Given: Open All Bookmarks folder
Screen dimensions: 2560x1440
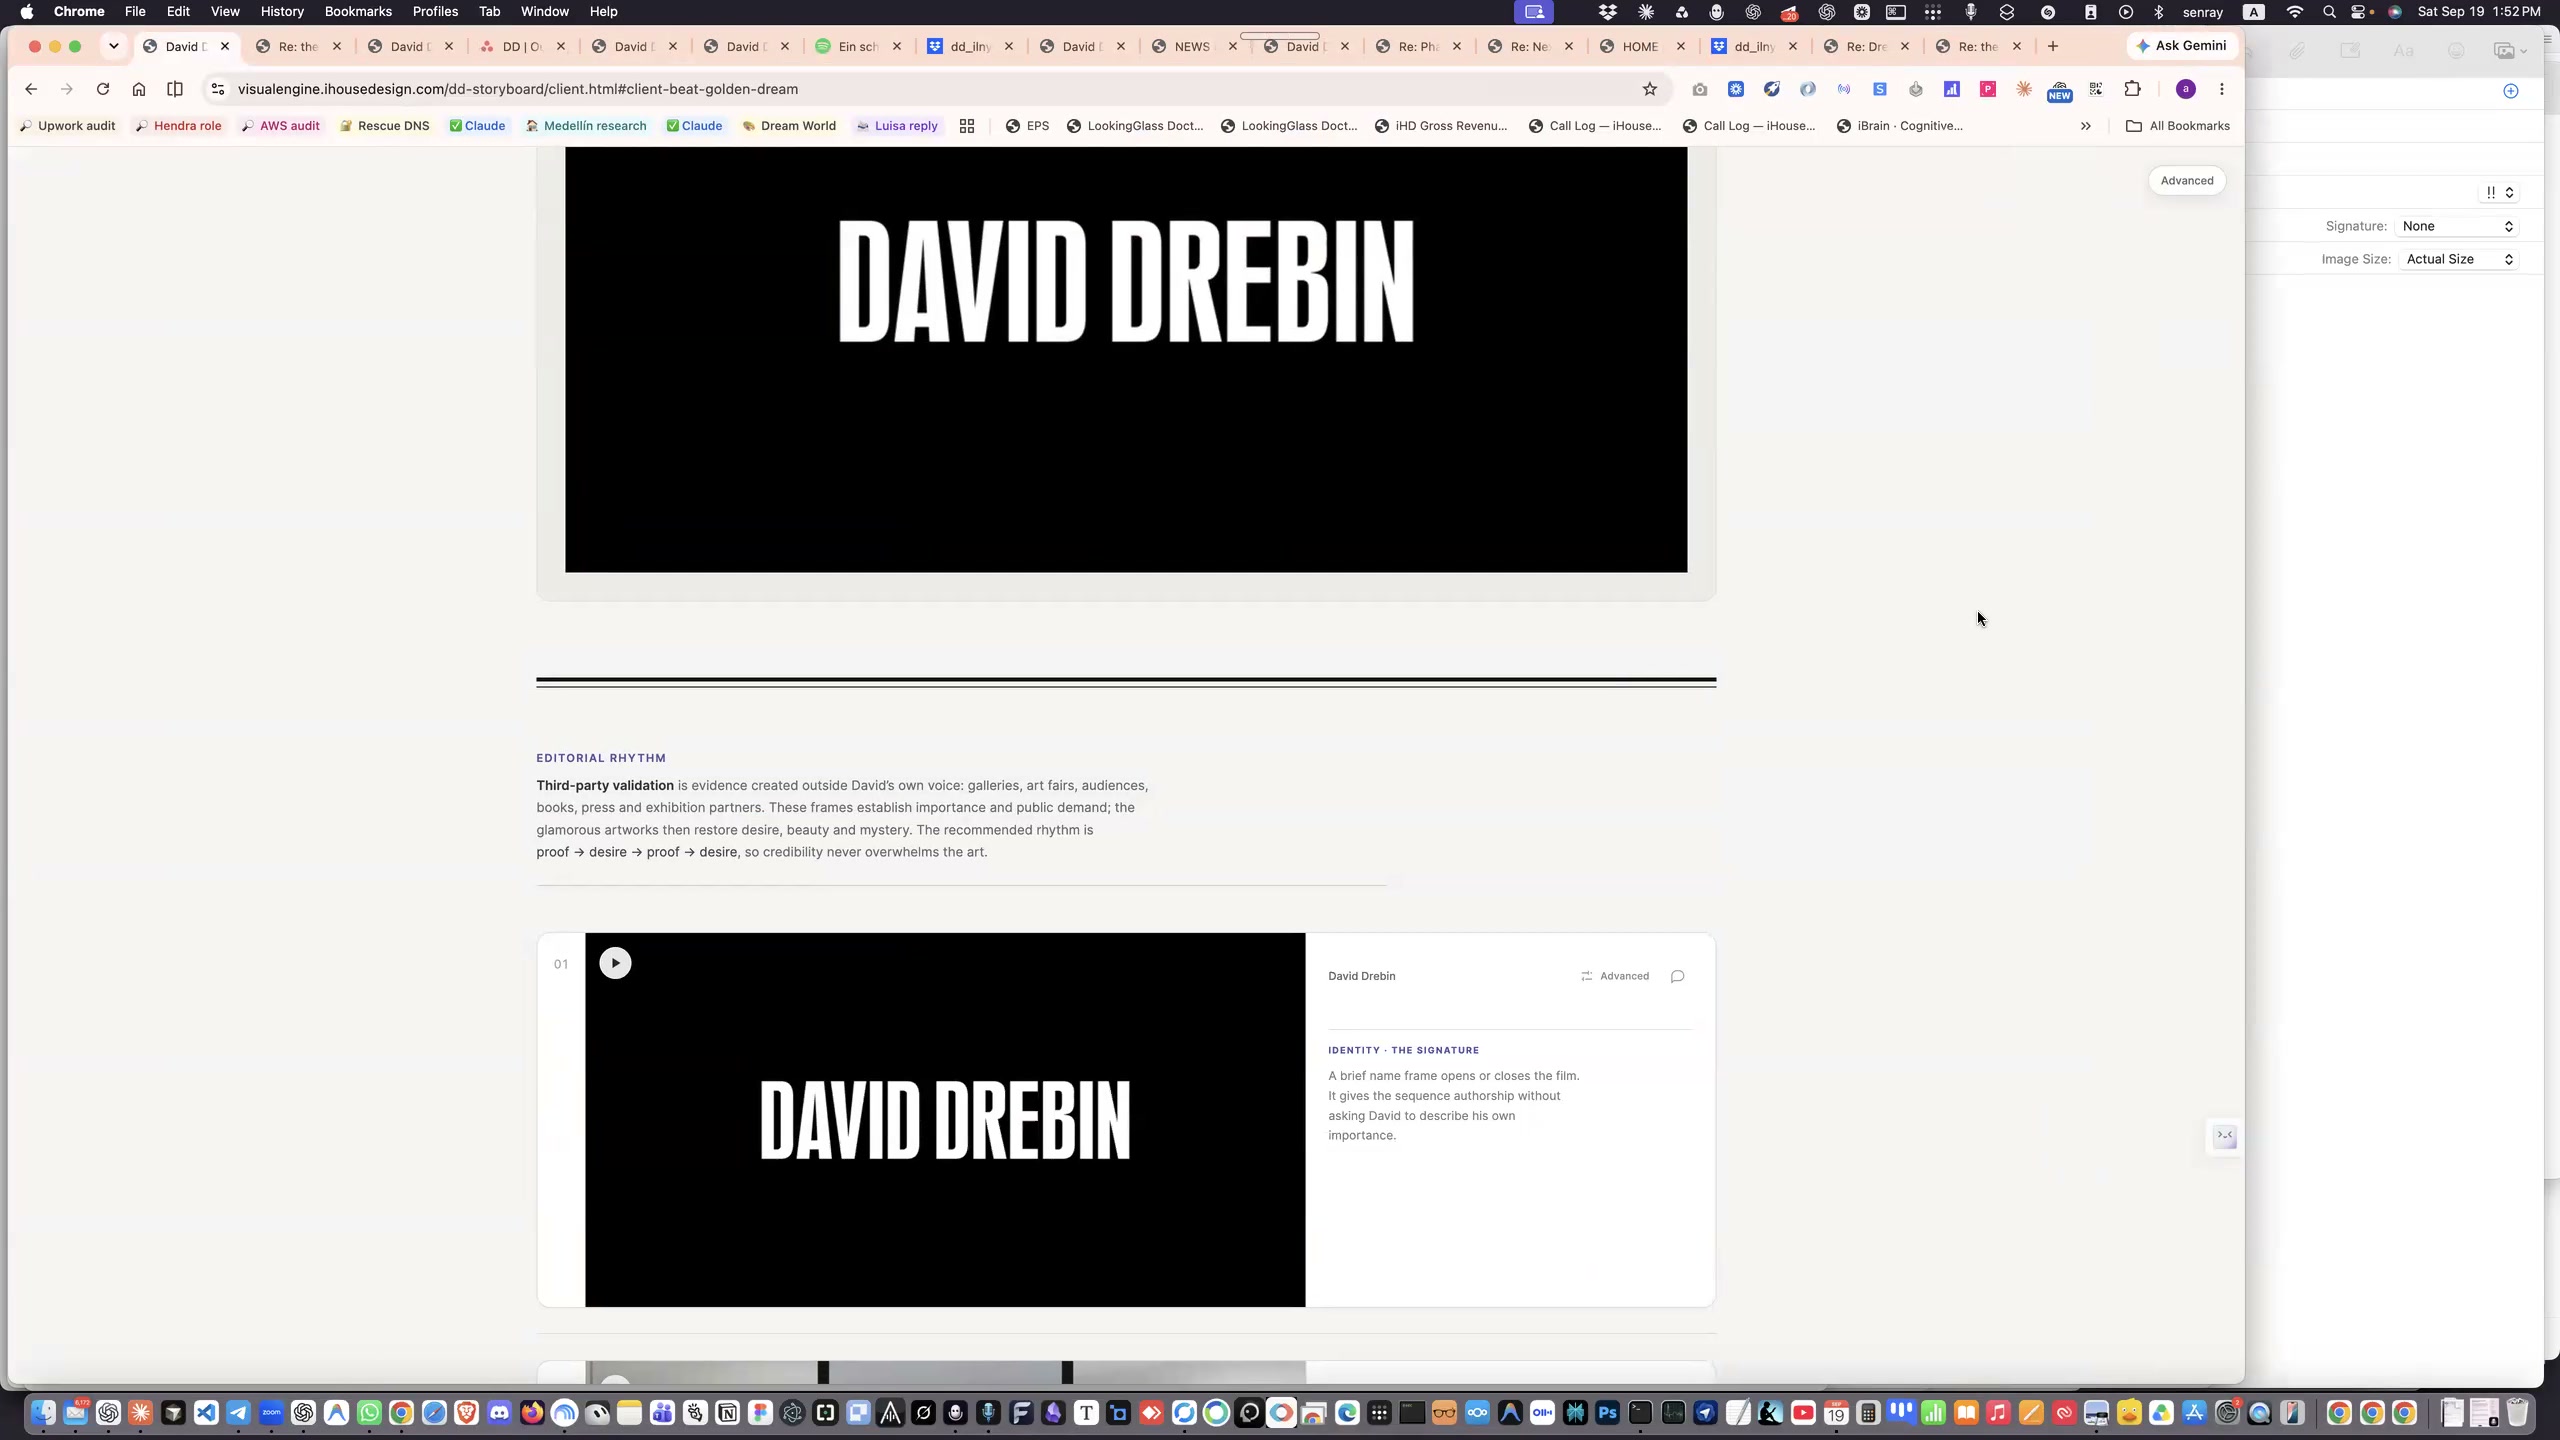Looking at the screenshot, I should point(2177,126).
